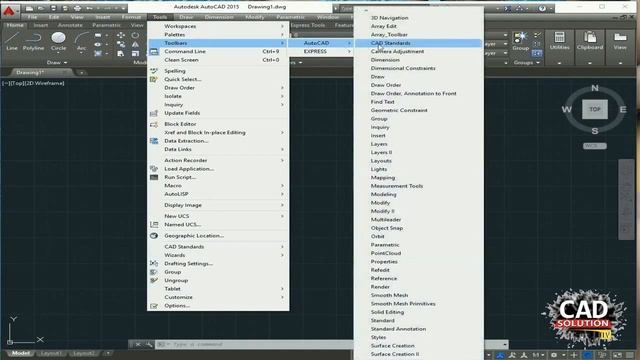Click the Spelling check icon

click(x=154, y=71)
